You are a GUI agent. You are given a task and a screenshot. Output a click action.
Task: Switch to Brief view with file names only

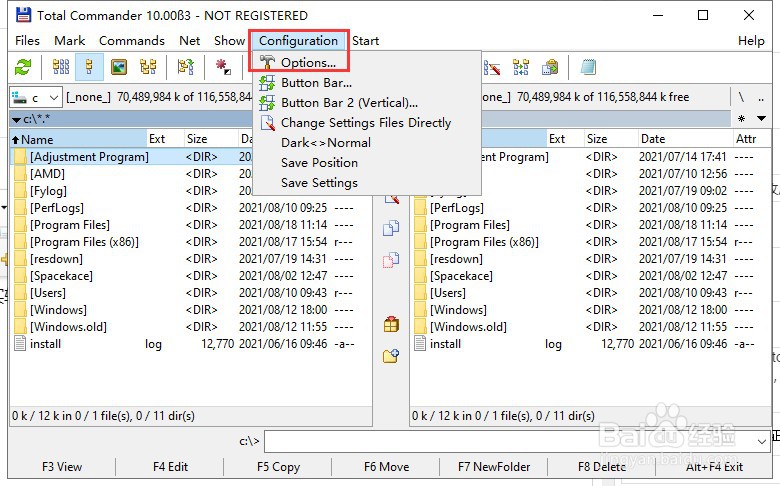[61, 67]
